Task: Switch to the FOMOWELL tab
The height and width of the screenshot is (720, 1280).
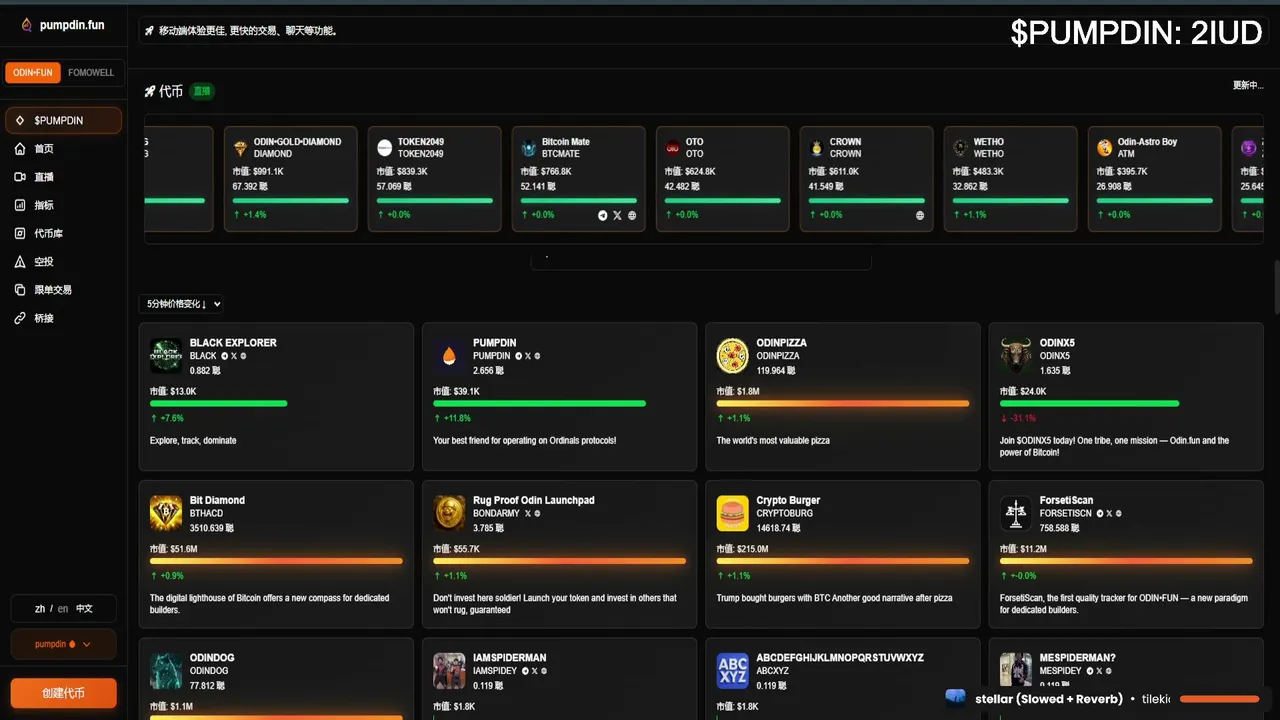Action: coord(91,73)
